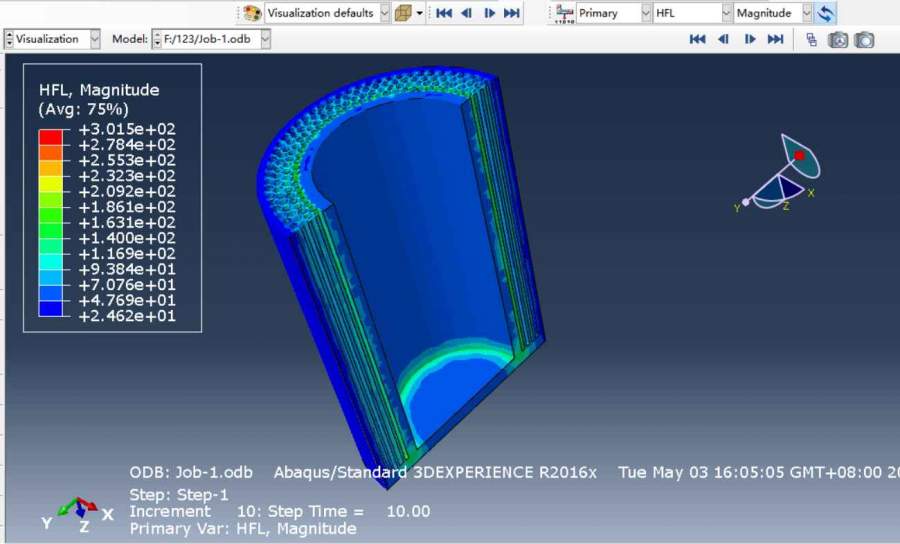This screenshot has height=544, width=900.
Task: Click the blue sync arrows icon after Magnitude
Action: [826, 13]
